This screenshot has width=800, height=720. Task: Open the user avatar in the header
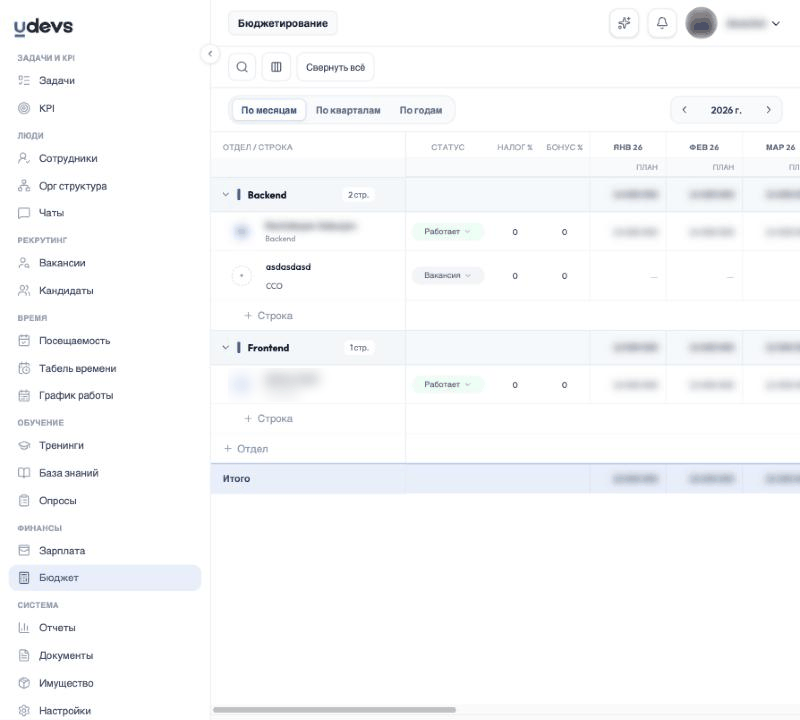[x=701, y=23]
